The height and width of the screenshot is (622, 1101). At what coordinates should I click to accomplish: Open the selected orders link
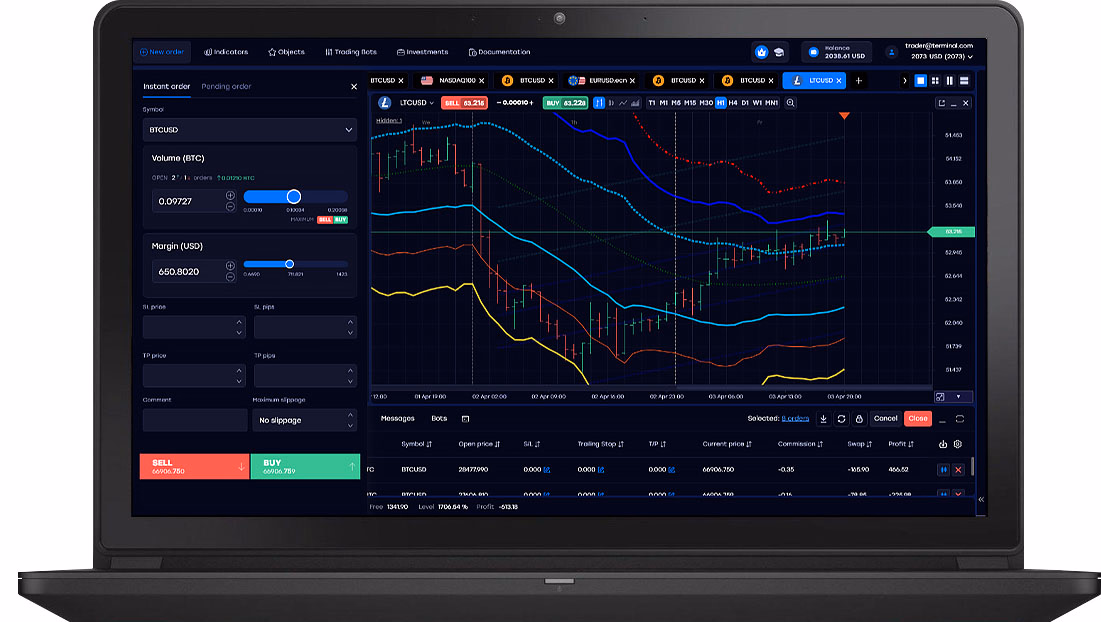pos(795,418)
